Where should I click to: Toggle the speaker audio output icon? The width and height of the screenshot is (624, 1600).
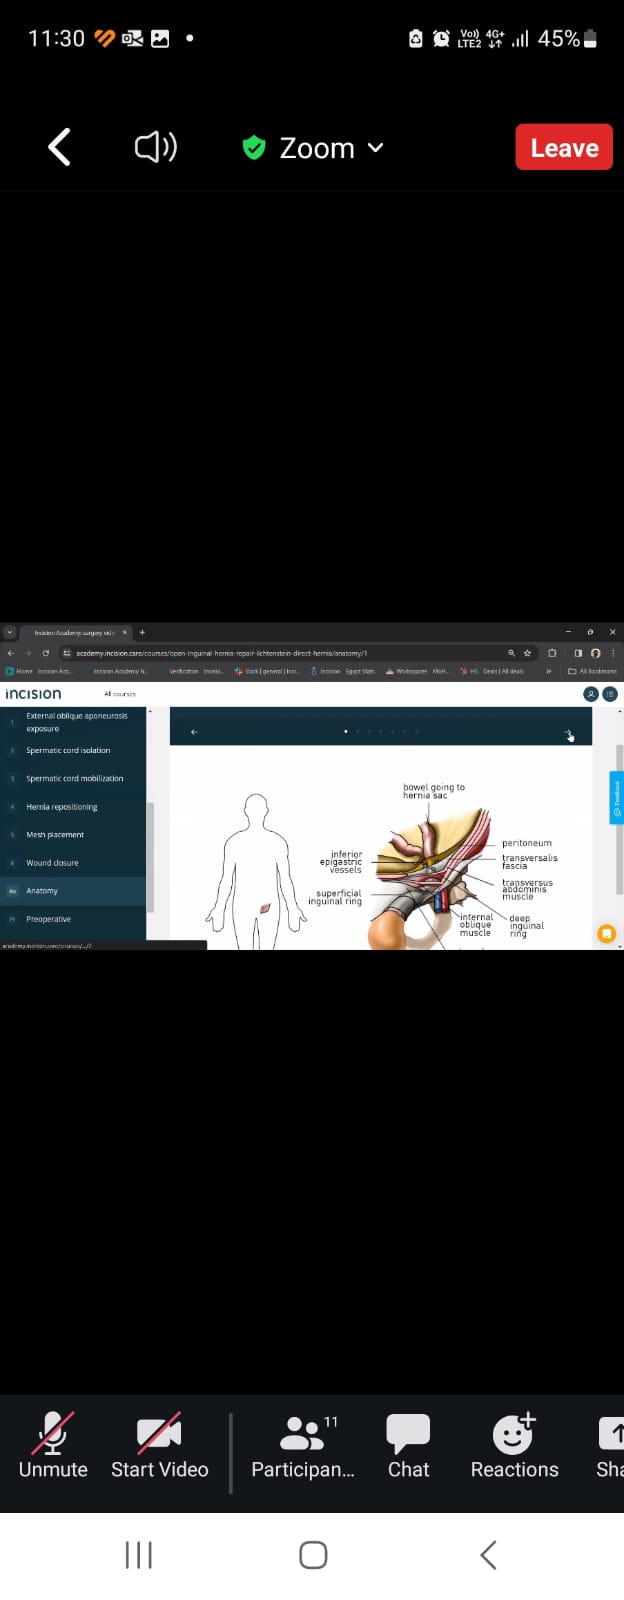point(155,148)
